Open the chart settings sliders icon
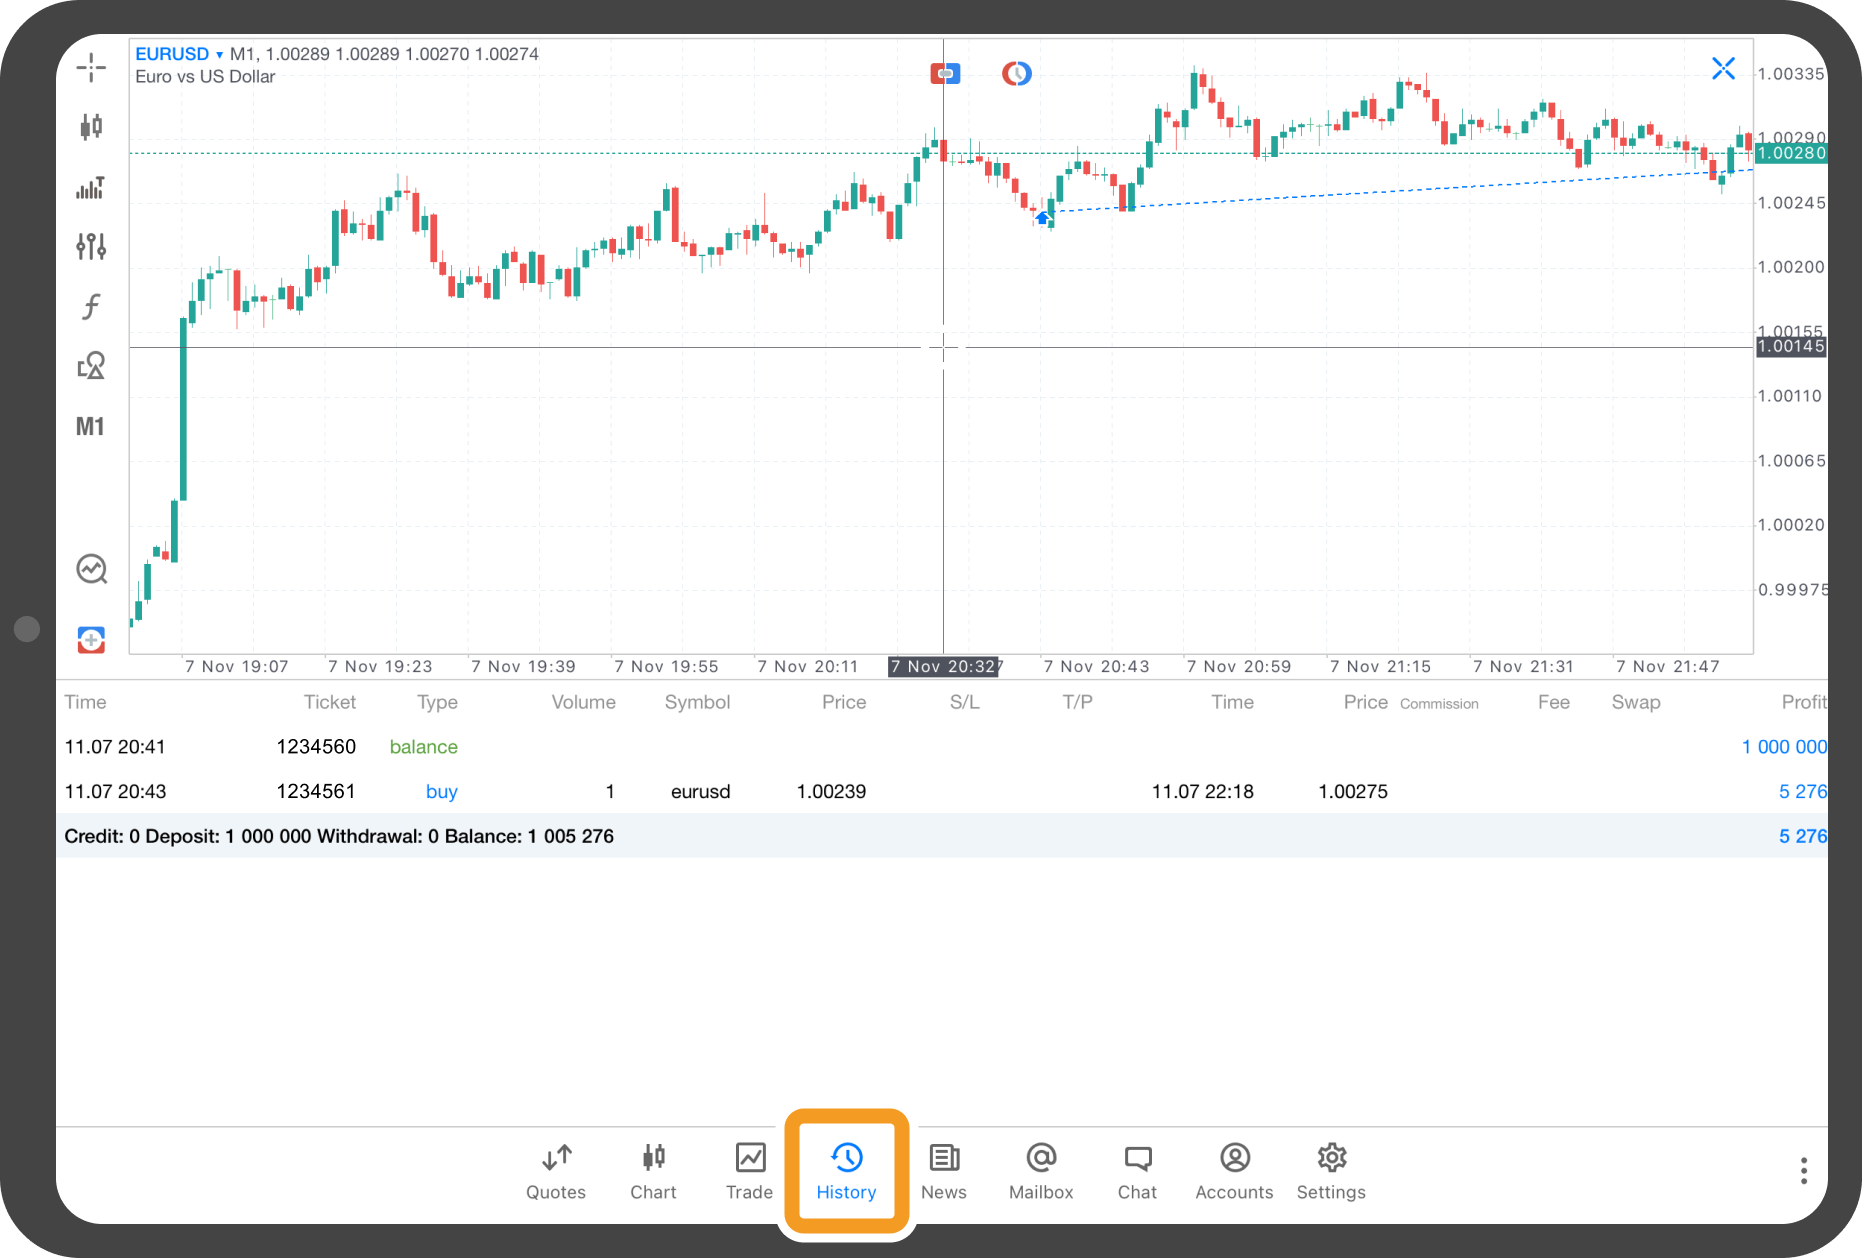This screenshot has height=1258, width=1862. [x=91, y=246]
